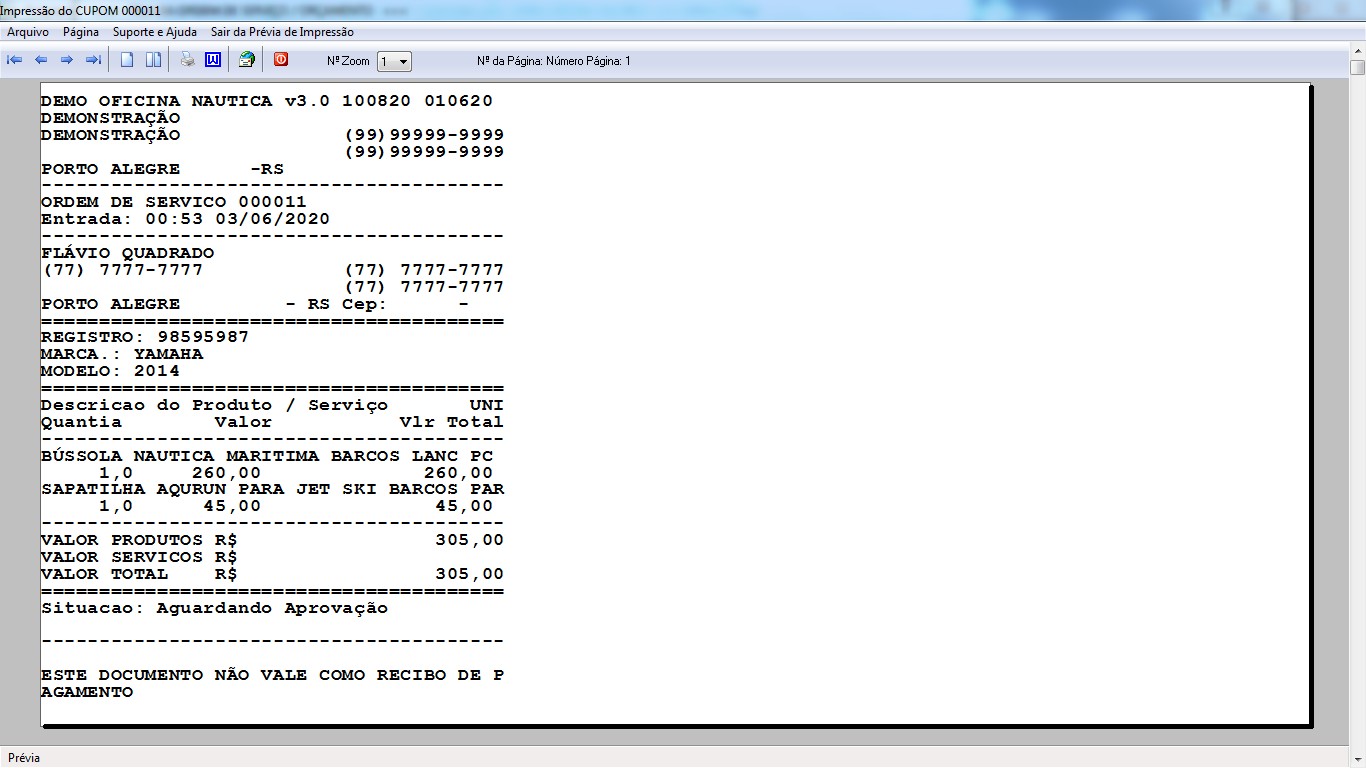Click the red power exit icon
Screen dimensions: 1366x768
(281, 60)
